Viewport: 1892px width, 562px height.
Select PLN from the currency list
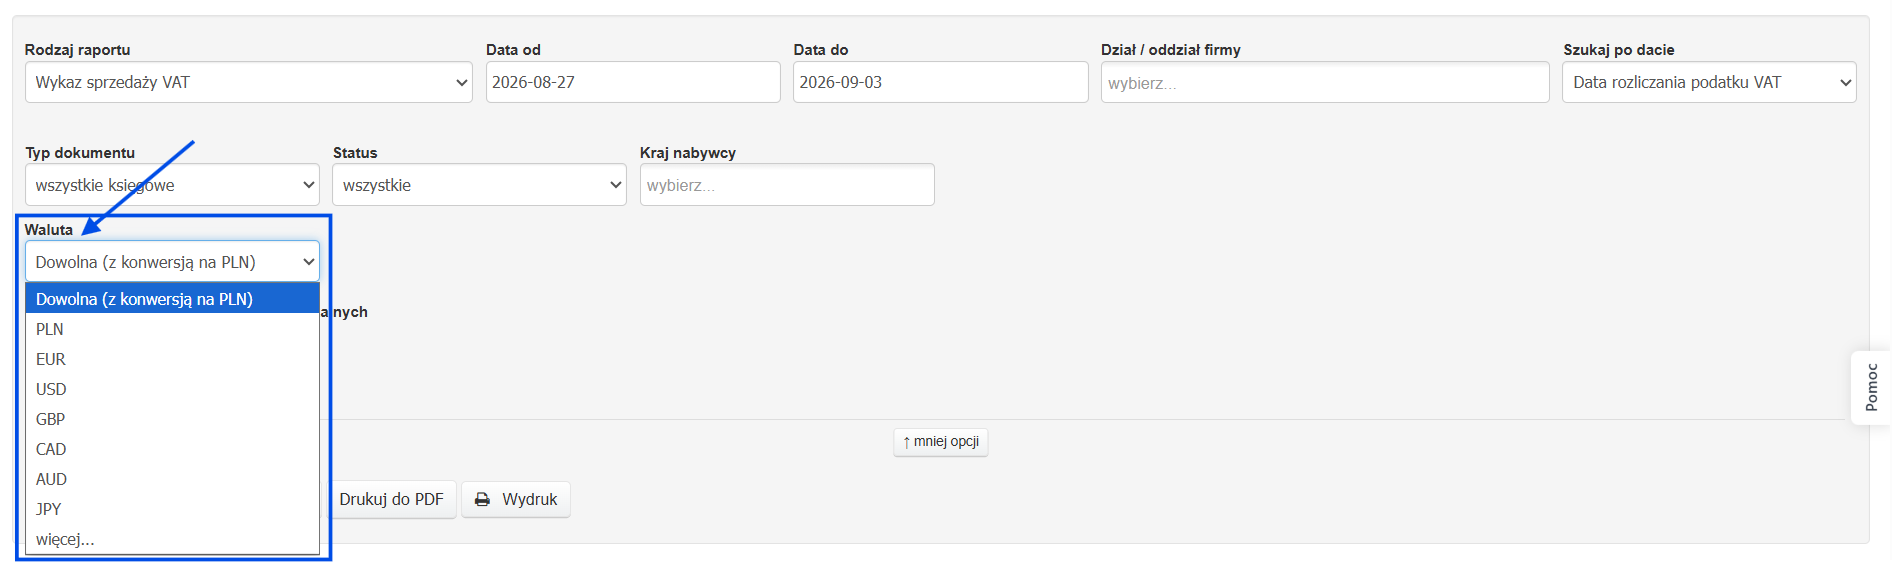pyautogui.click(x=172, y=329)
